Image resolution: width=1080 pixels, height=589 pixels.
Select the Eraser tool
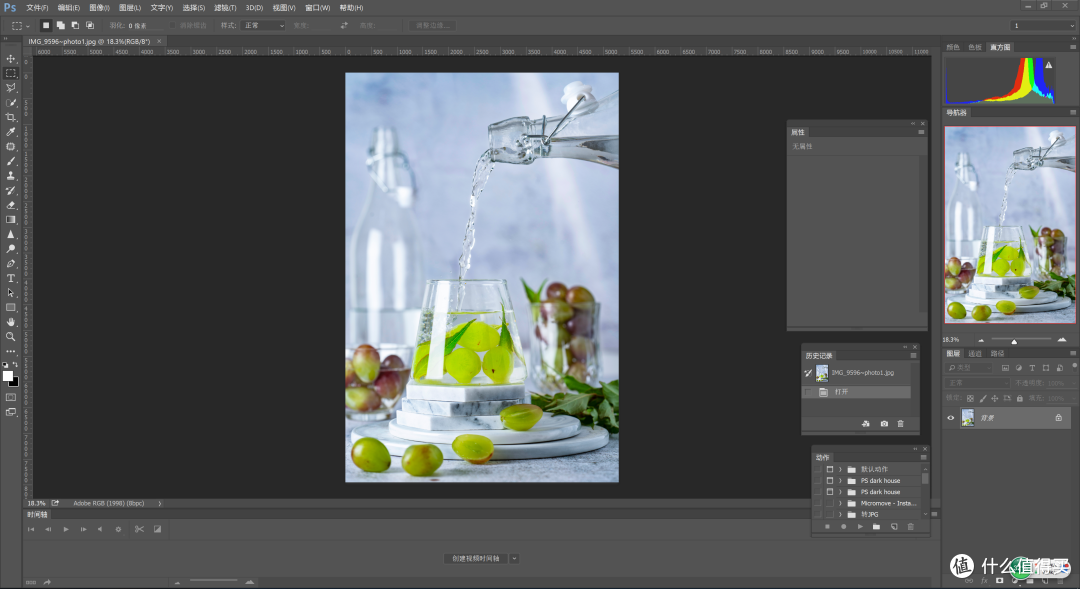tap(10, 205)
